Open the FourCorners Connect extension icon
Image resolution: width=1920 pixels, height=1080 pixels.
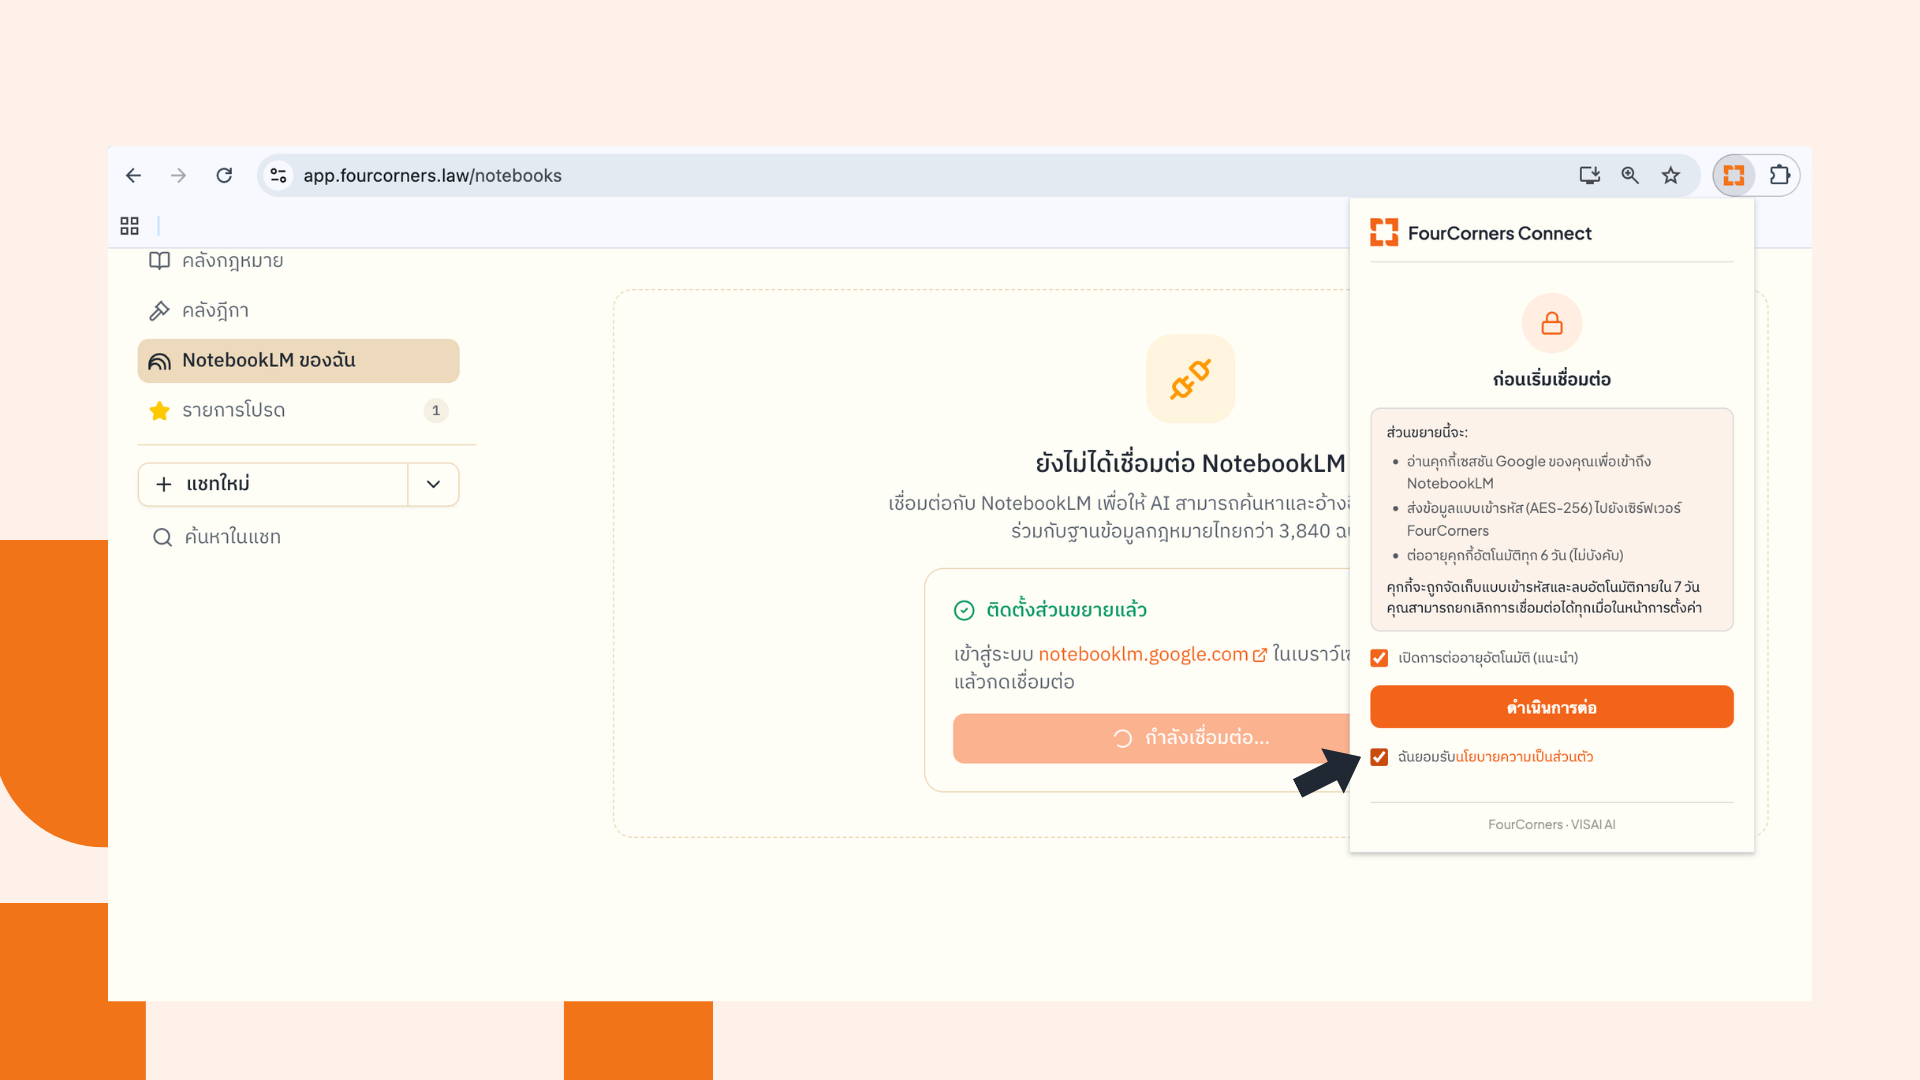[x=1734, y=176]
